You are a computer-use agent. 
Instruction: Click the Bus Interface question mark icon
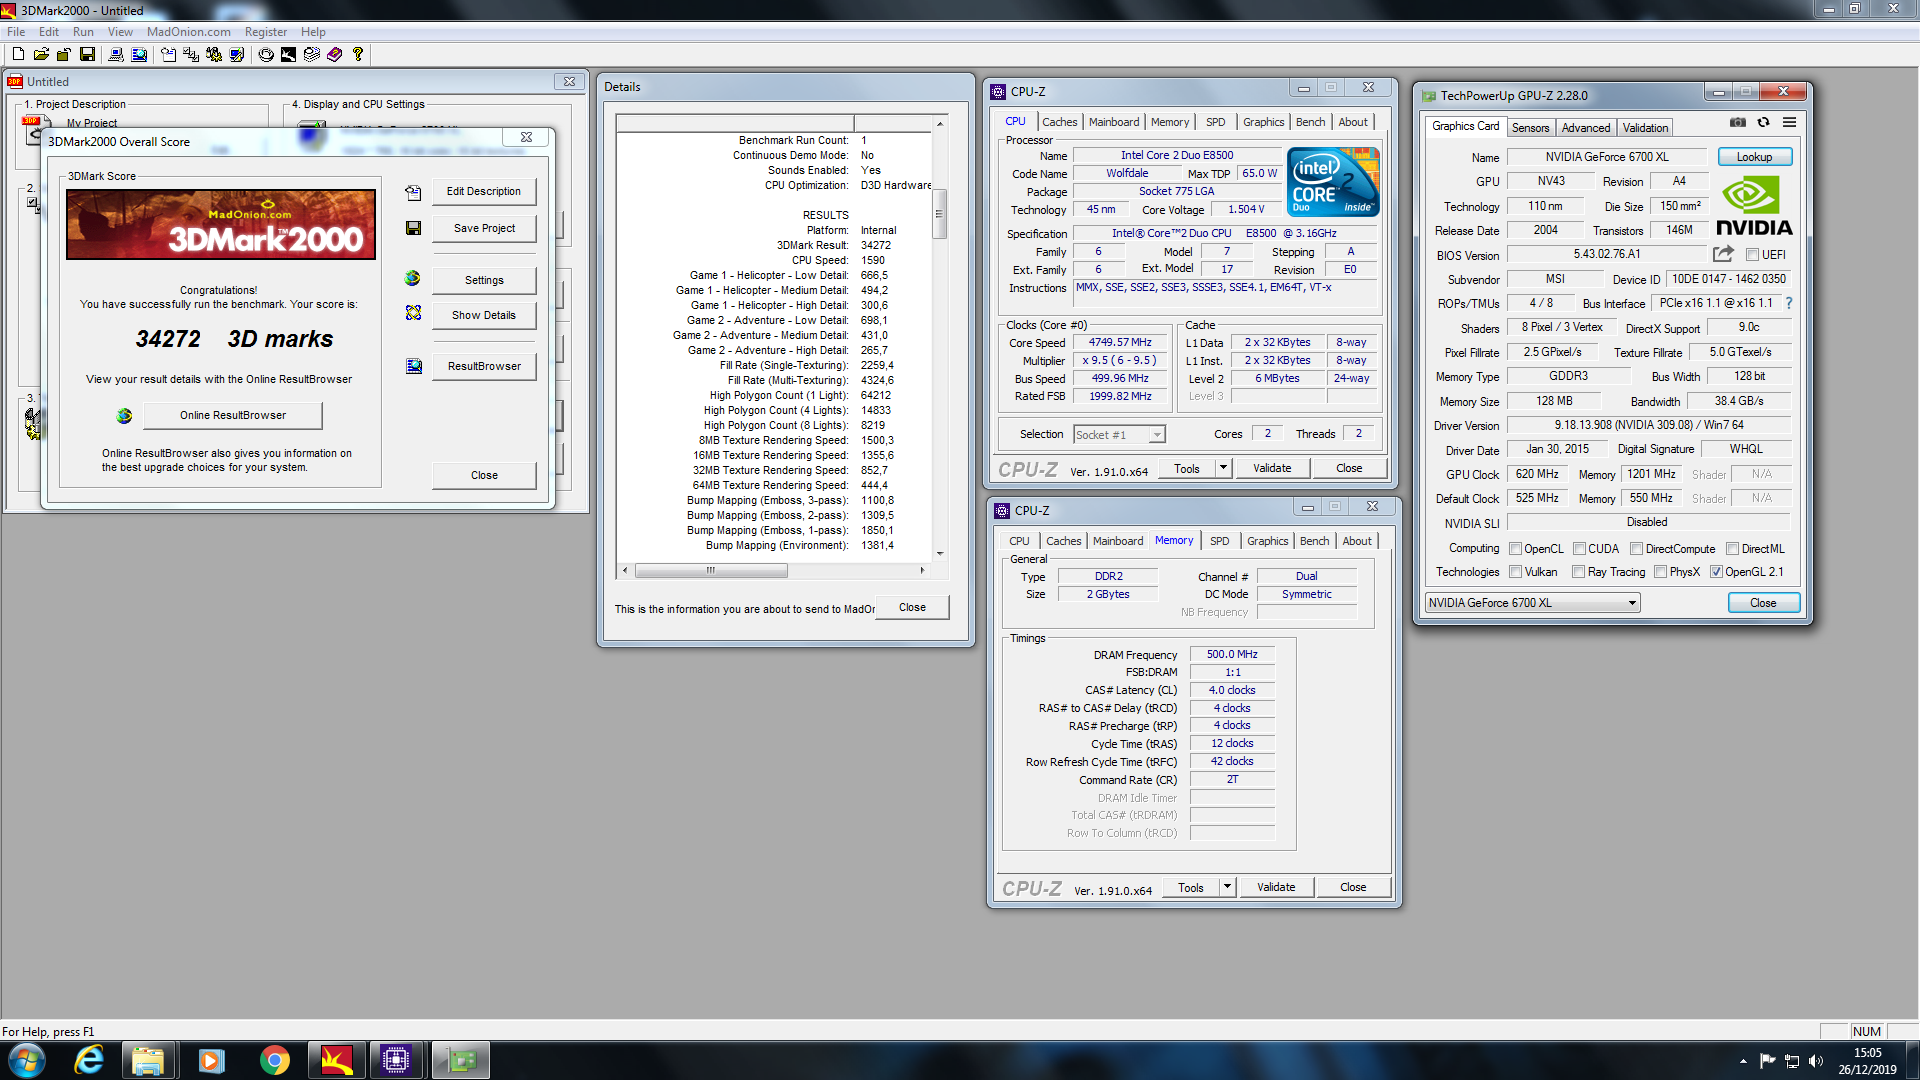click(x=1788, y=303)
